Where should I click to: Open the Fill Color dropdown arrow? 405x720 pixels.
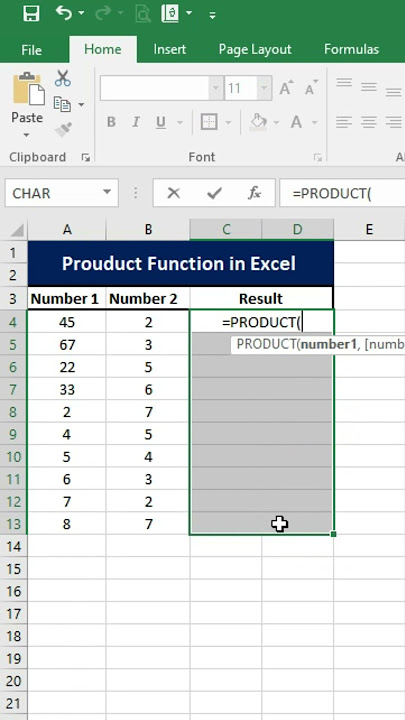[x=276, y=123]
